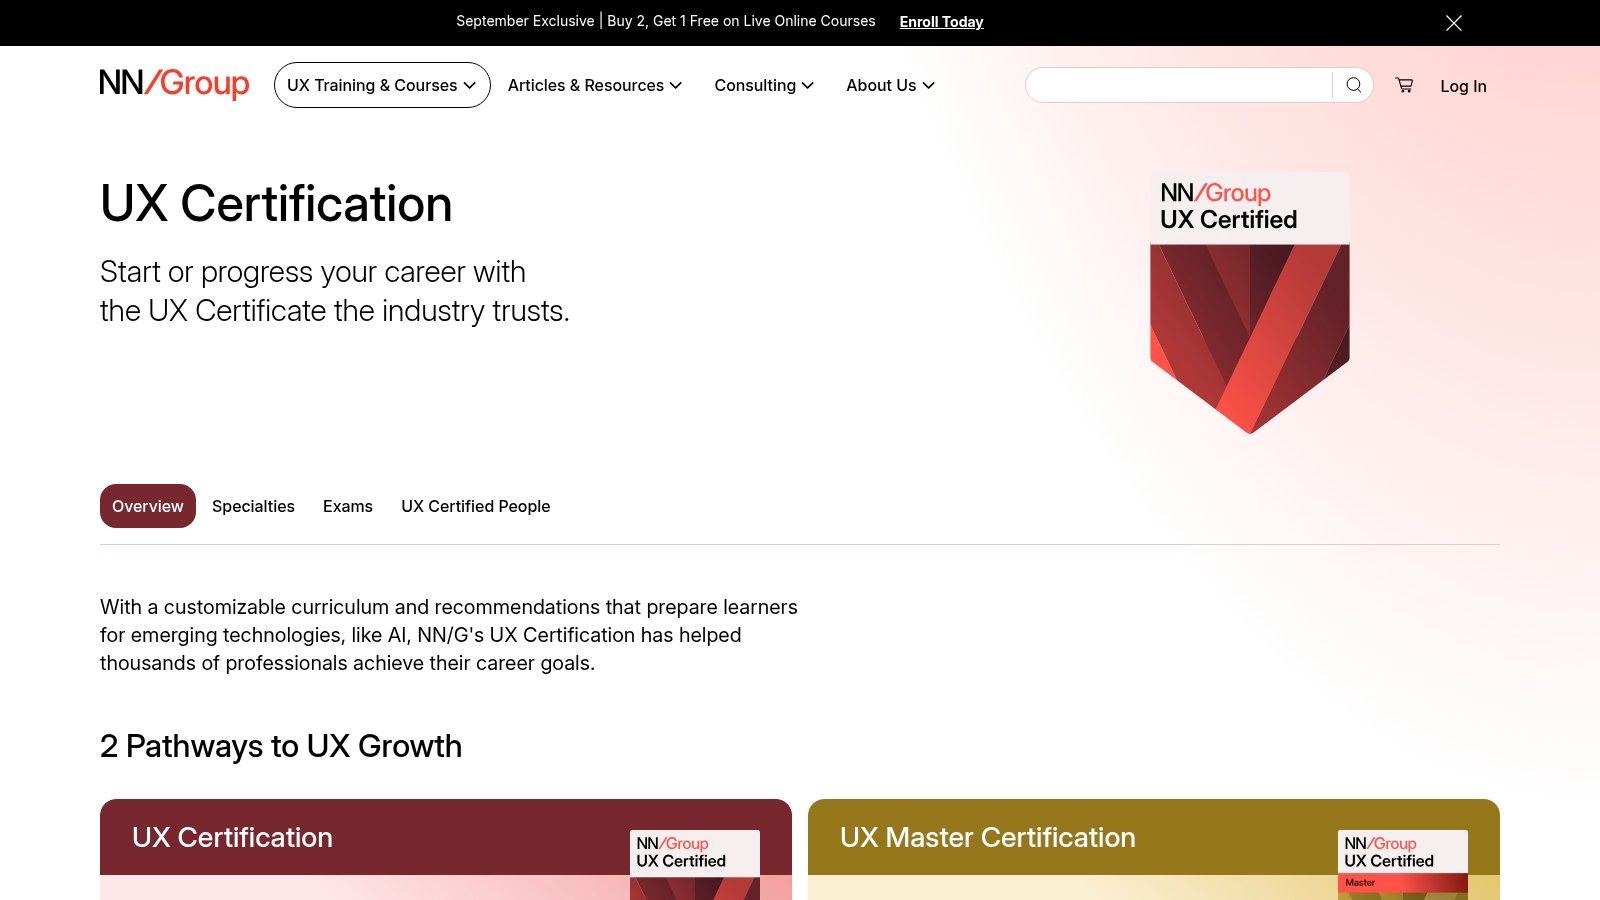Click the Enroll Today link
This screenshot has height=900, width=1600.
[x=941, y=21]
